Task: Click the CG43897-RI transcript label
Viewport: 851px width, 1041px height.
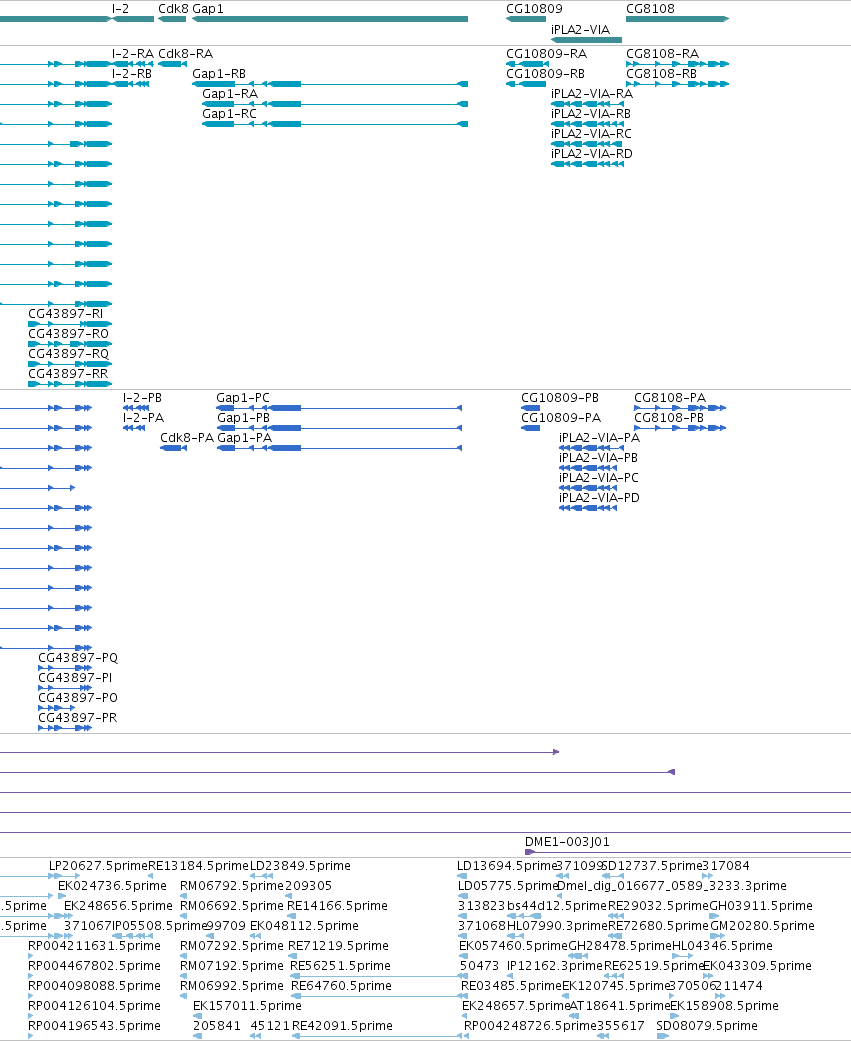Action: pyautogui.click(x=66, y=313)
